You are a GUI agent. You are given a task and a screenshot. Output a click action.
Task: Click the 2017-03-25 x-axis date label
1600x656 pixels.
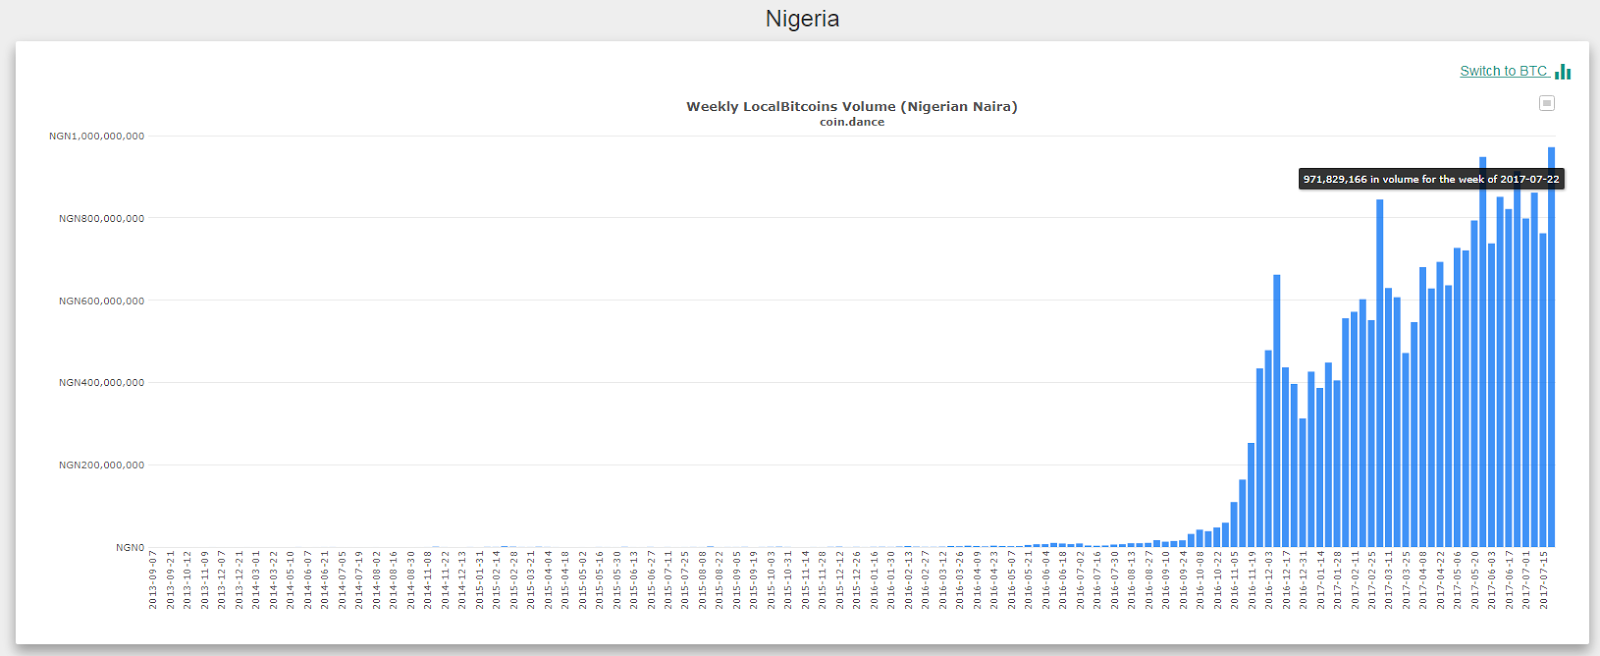click(1406, 580)
